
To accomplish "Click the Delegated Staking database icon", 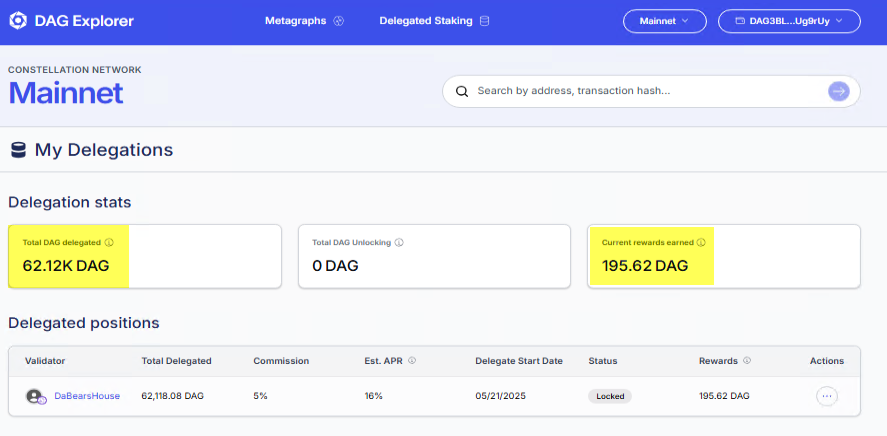I will (484, 21).
